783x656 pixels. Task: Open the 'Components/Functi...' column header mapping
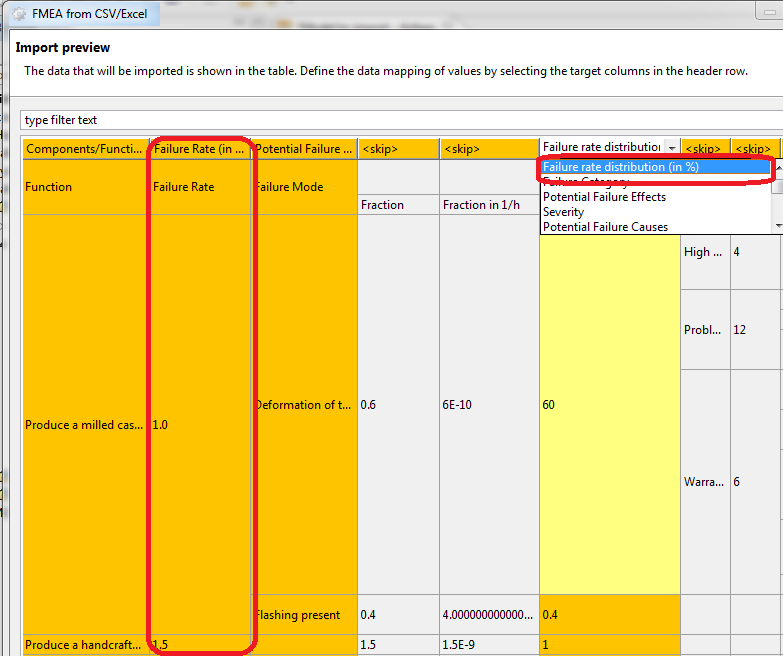[85, 149]
